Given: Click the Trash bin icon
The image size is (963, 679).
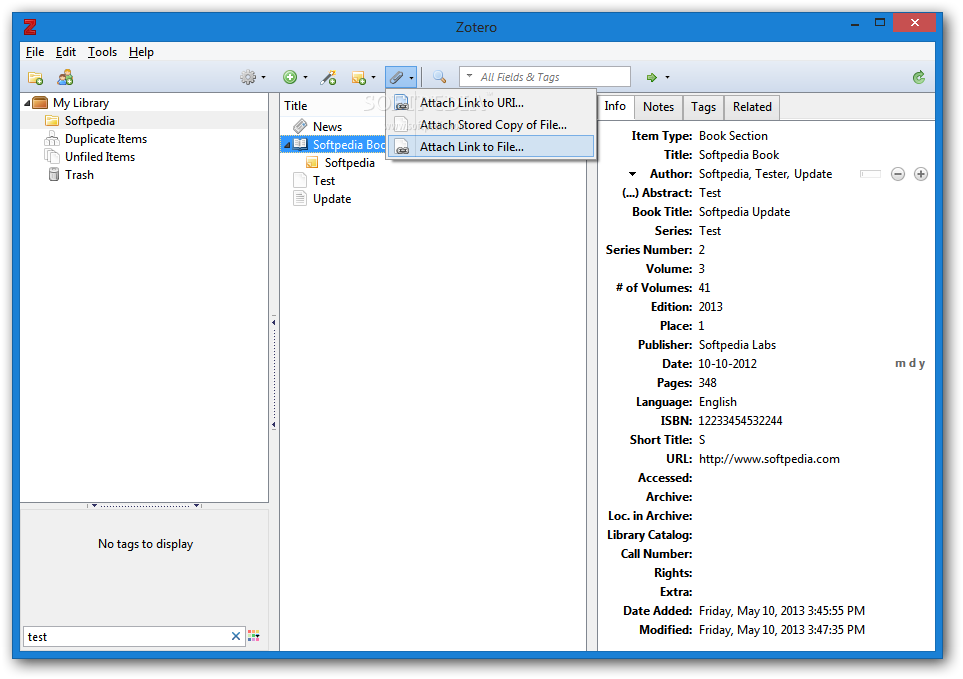Looking at the screenshot, I should tap(53, 174).
